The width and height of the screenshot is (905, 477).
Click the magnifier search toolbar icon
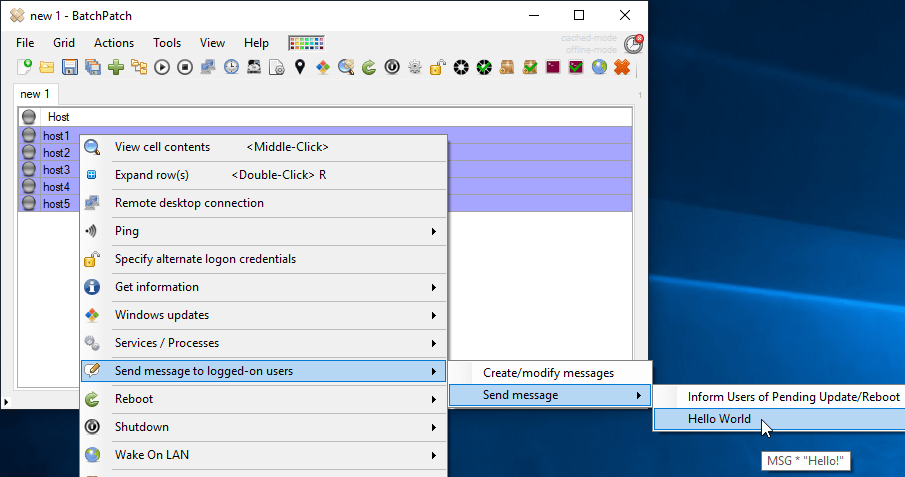pyautogui.click(x=346, y=67)
